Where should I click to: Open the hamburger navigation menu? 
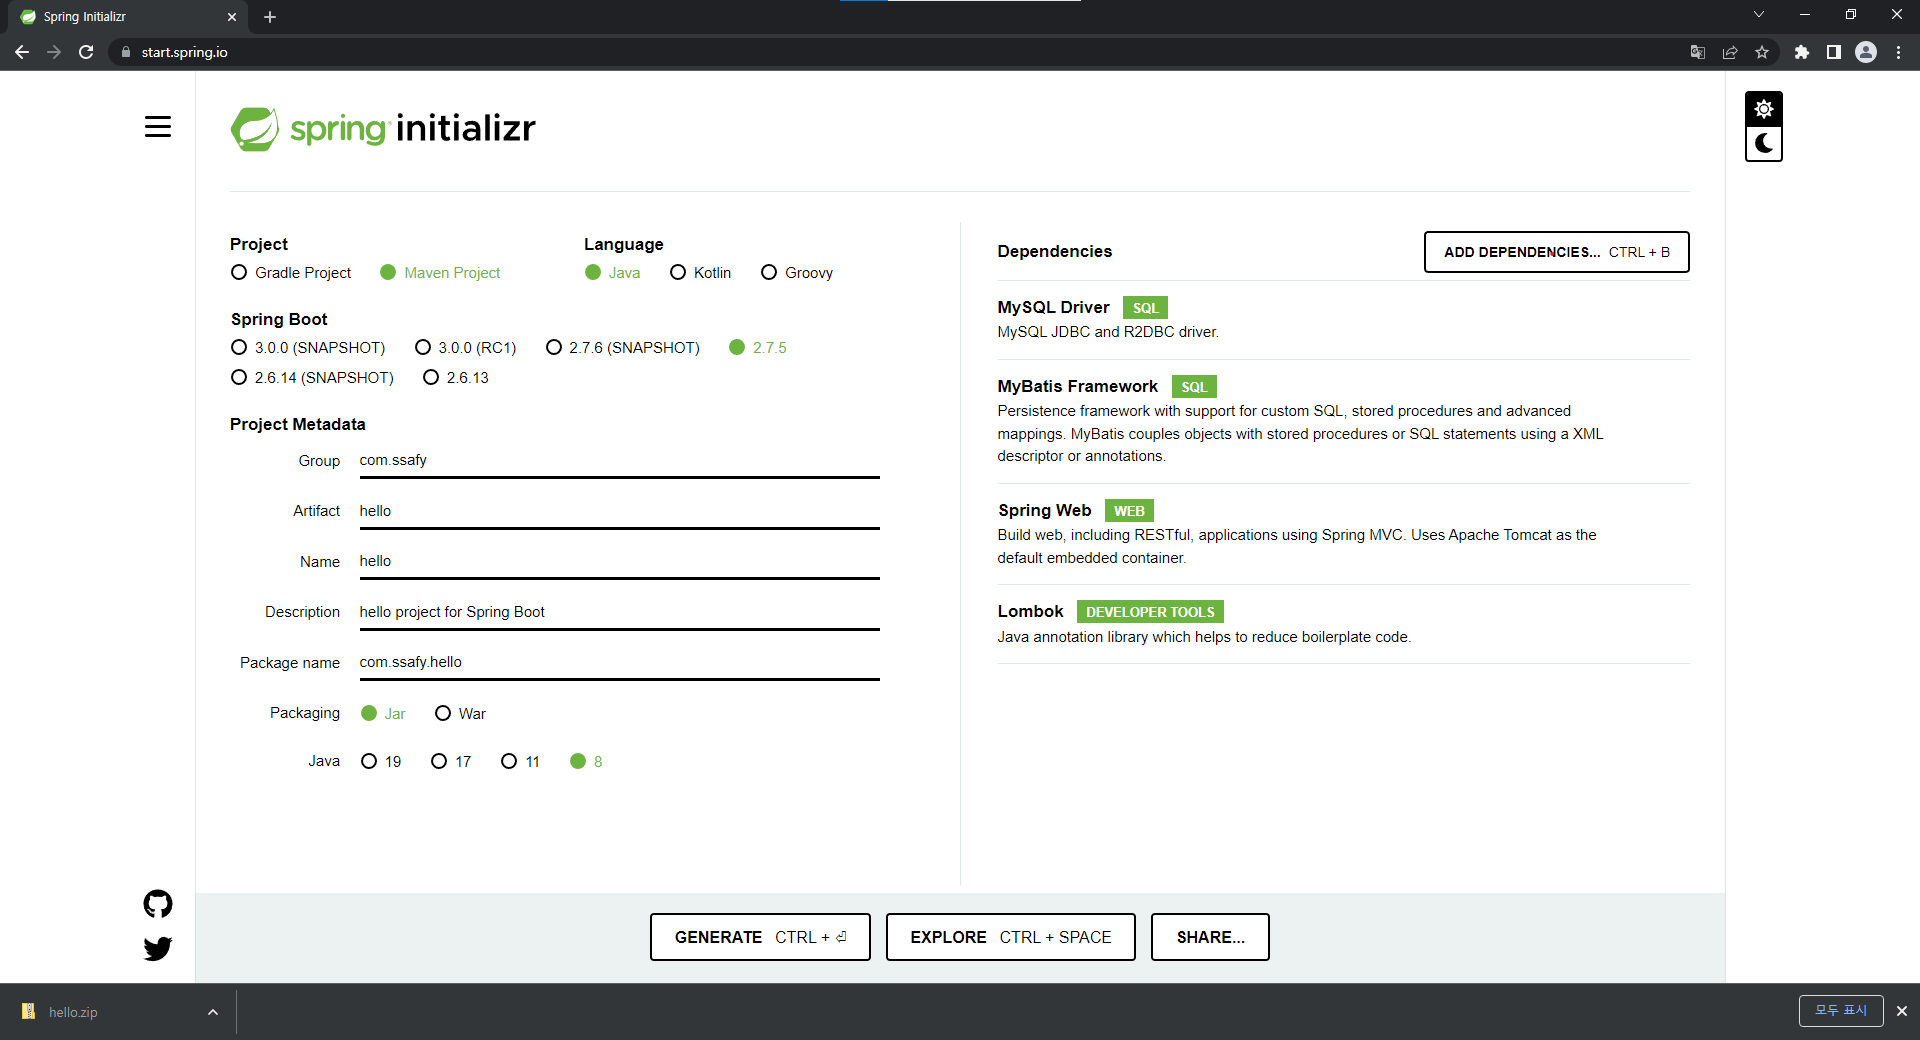coord(158,127)
